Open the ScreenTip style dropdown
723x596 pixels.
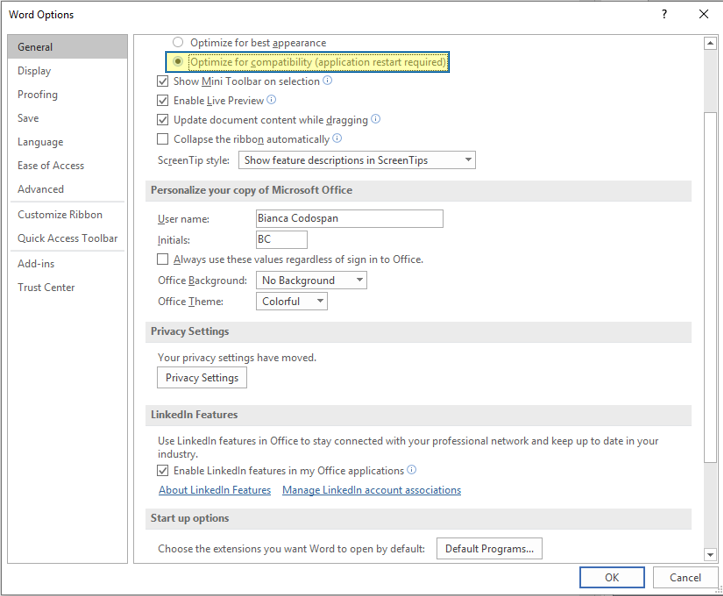pos(357,160)
